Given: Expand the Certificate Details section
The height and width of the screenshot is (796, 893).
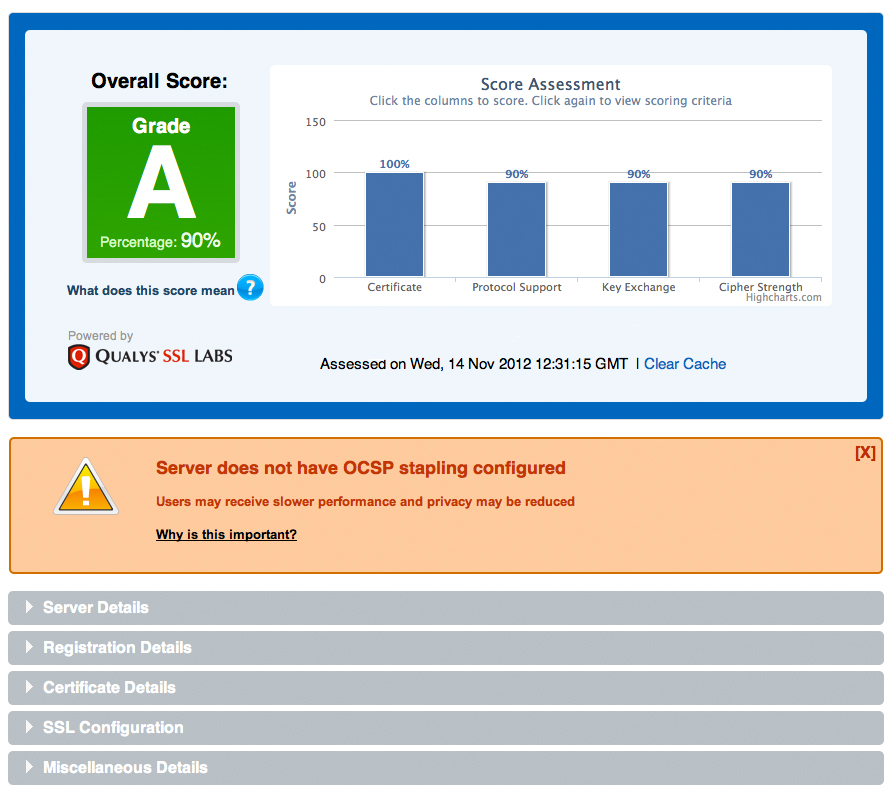Looking at the screenshot, I should pos(109,688).
